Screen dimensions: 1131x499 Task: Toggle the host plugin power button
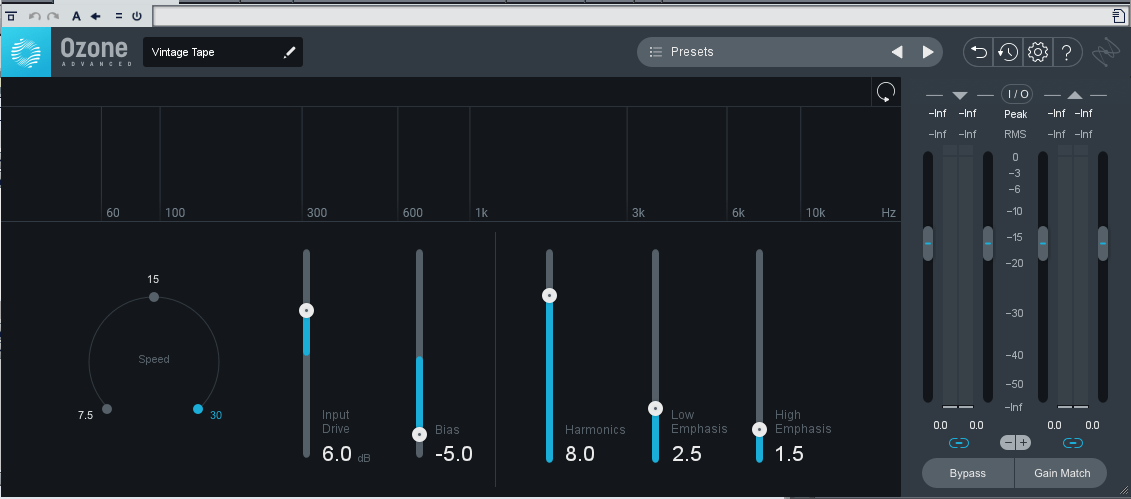136,16
